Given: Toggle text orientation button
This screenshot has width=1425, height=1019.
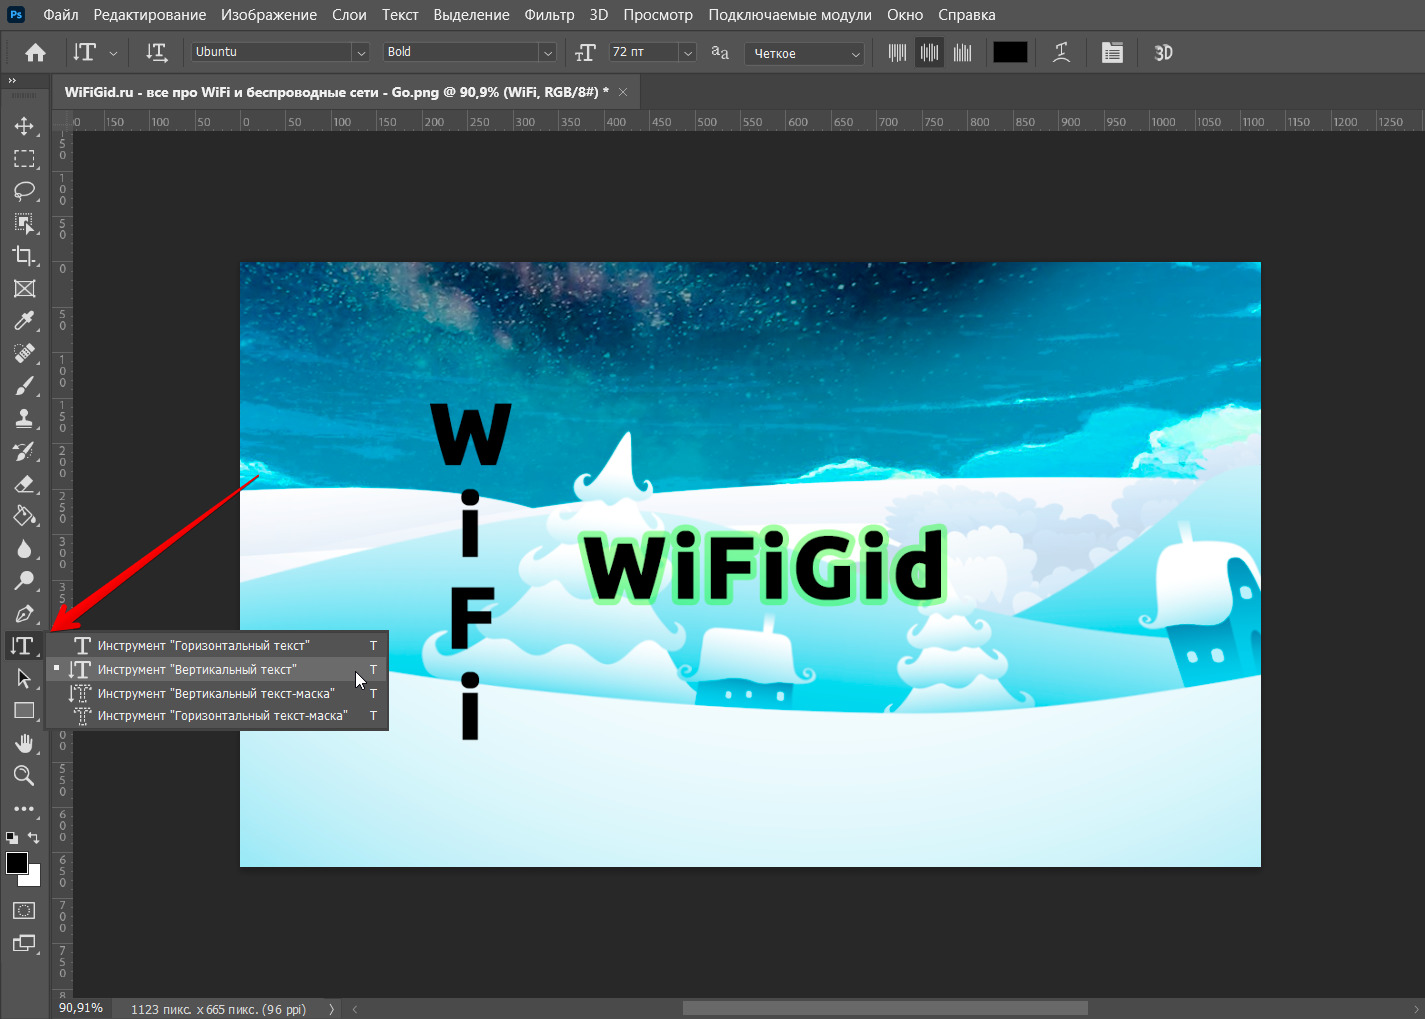Looking at the screenshot, I should click(156, 53).
